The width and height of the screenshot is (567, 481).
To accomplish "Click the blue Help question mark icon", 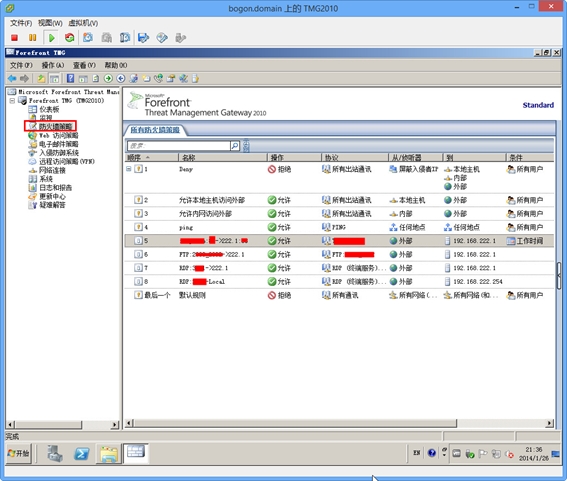I will 71,78.
